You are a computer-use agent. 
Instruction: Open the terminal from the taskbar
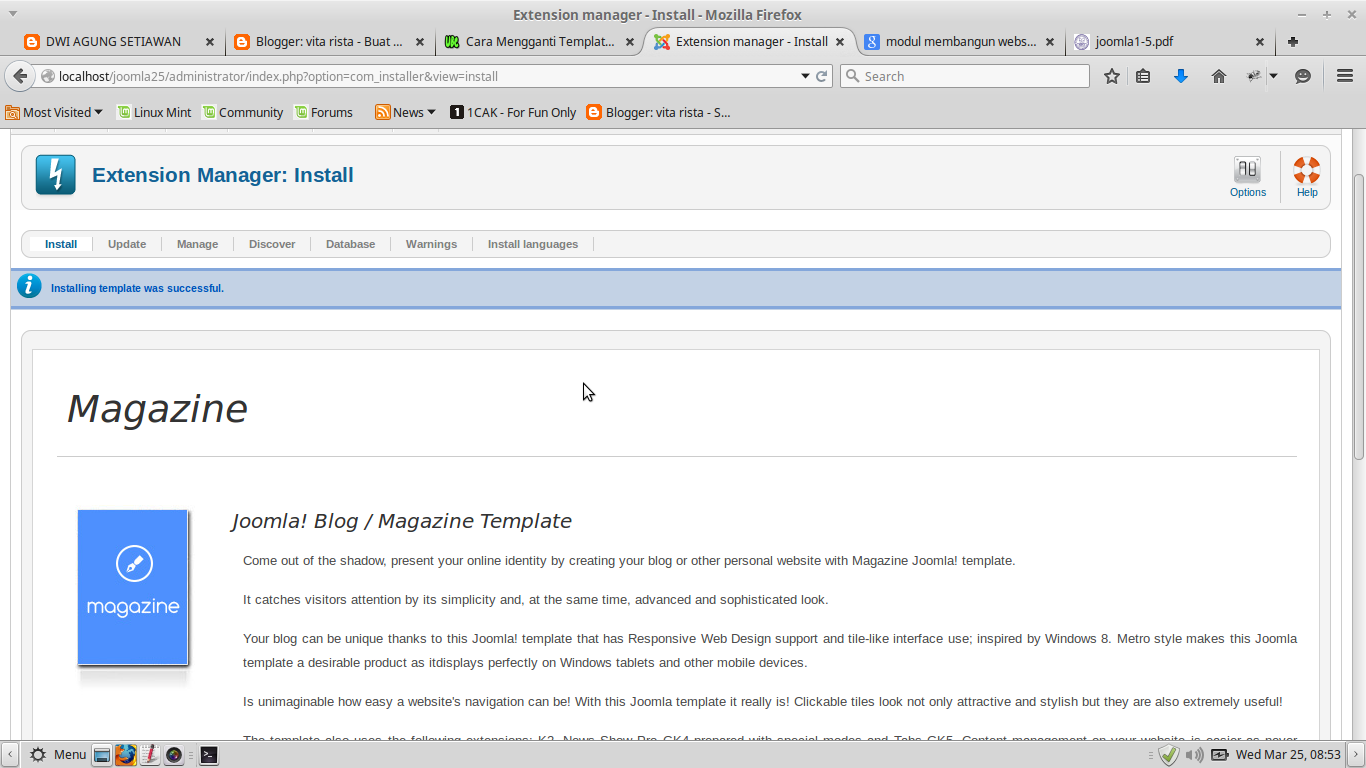(208, 755)
